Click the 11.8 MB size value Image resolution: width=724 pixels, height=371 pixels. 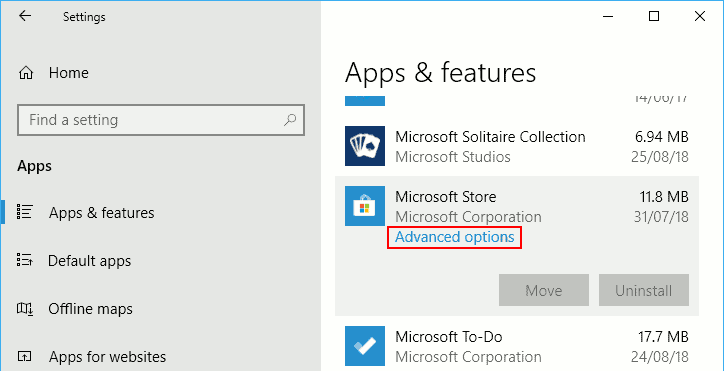(x=664, y=196)
